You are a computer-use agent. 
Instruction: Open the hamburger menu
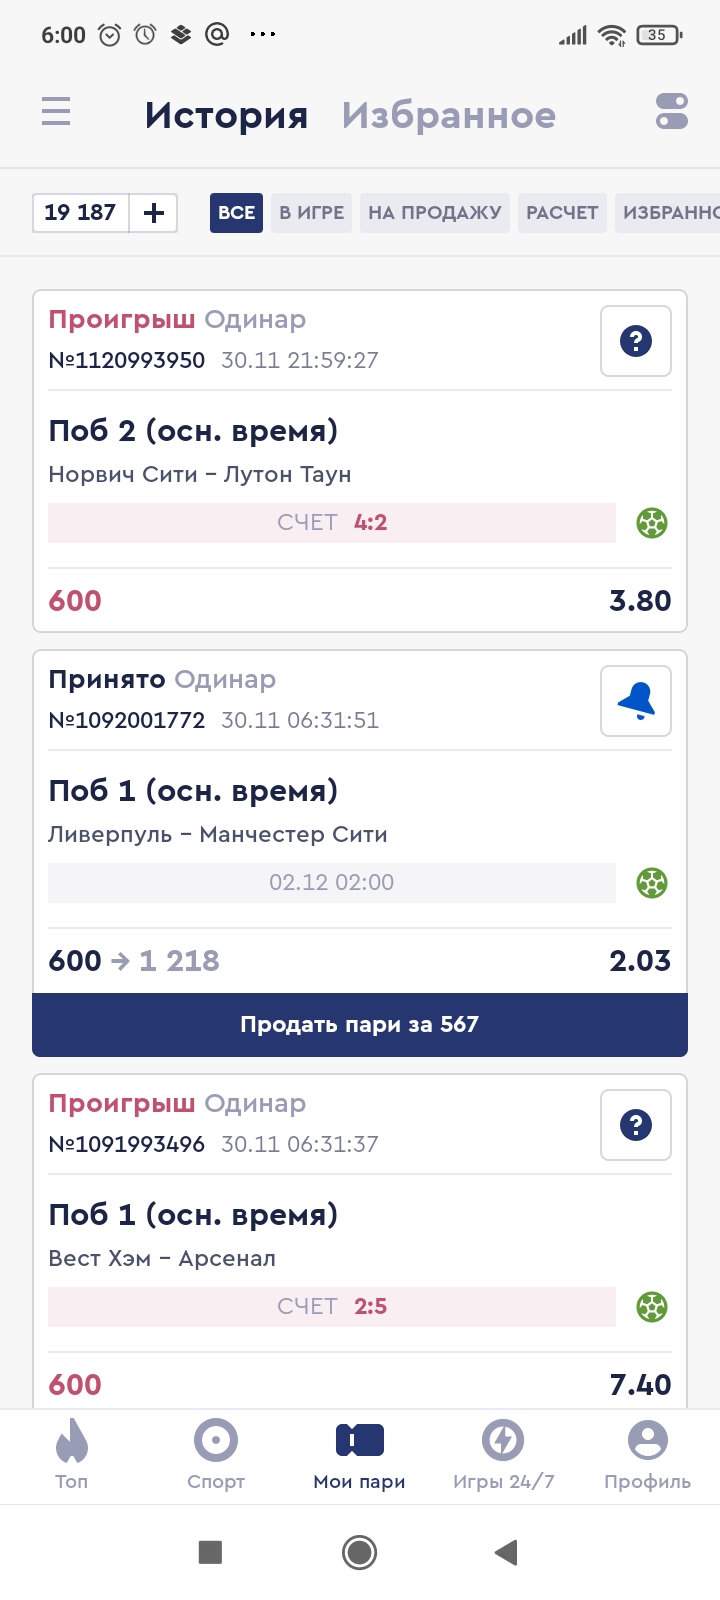pyautogui.click(x=56, y=111)
